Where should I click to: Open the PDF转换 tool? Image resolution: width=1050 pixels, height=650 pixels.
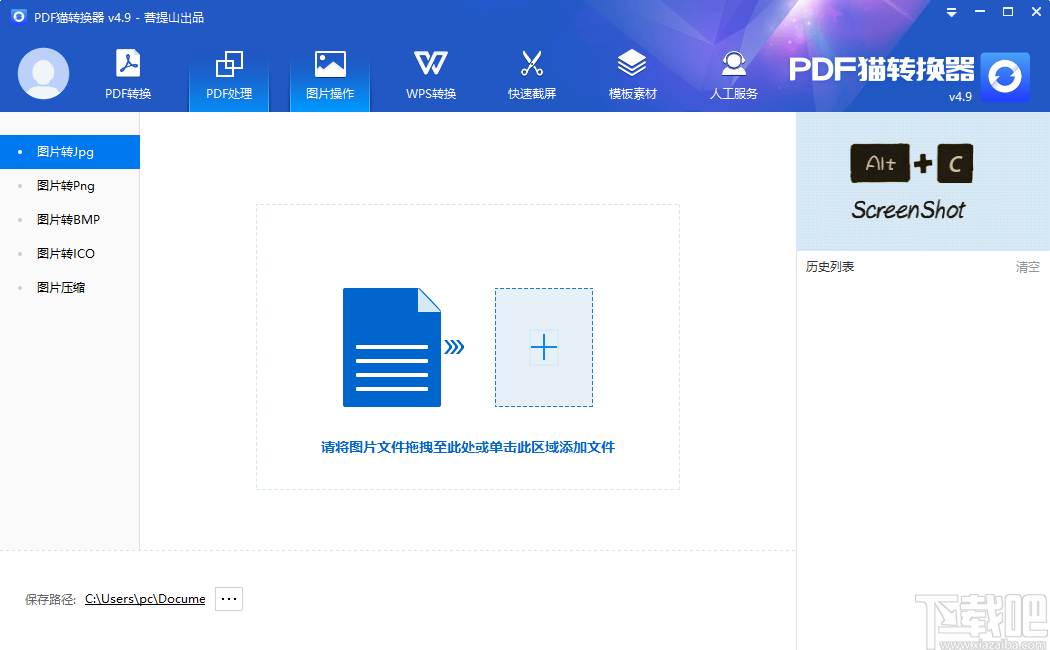(x=128, y=75)
